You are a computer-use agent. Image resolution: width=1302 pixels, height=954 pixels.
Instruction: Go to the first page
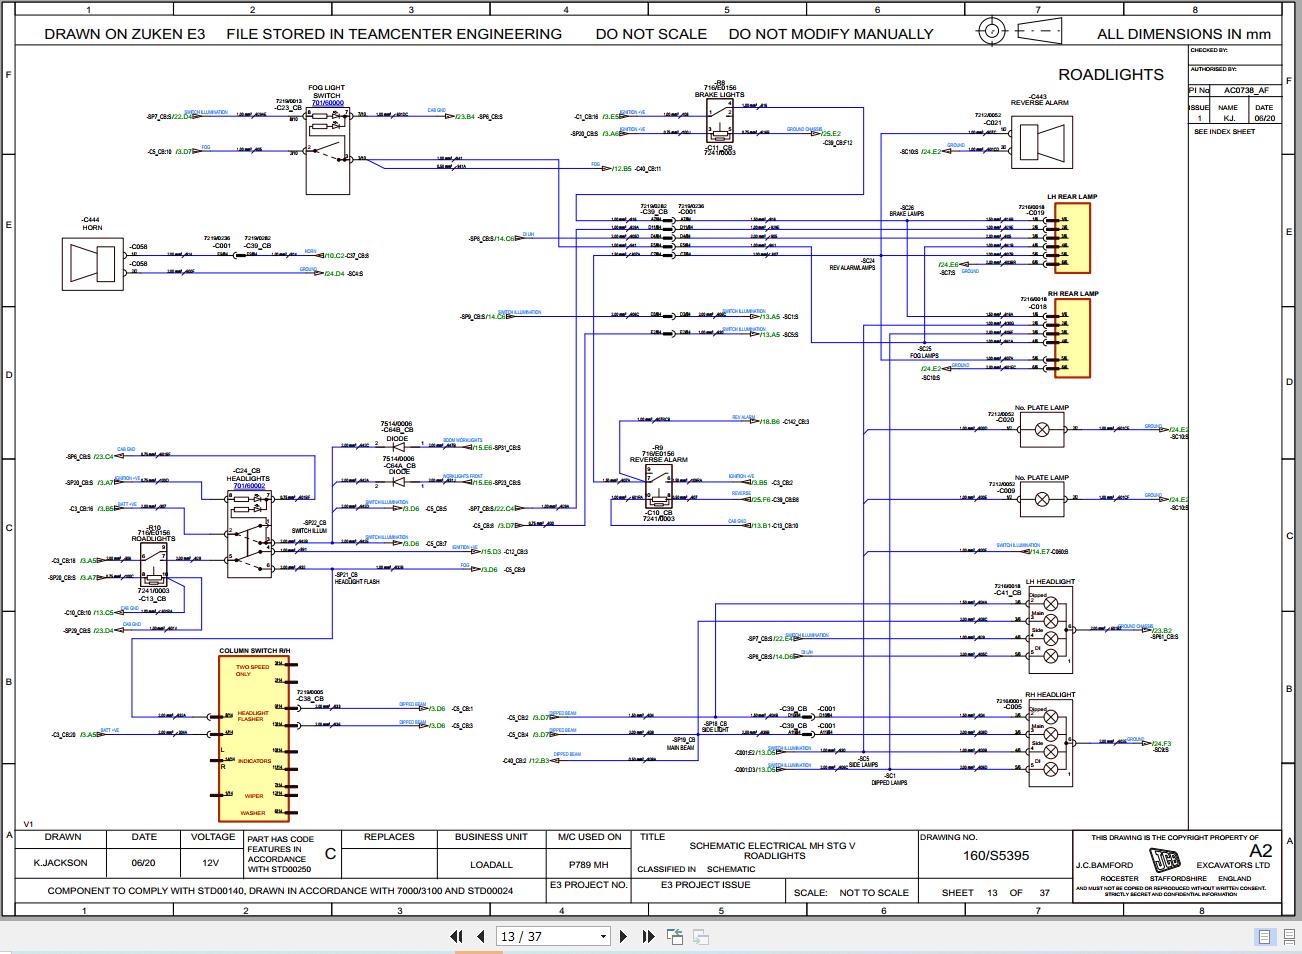point(456,936)
